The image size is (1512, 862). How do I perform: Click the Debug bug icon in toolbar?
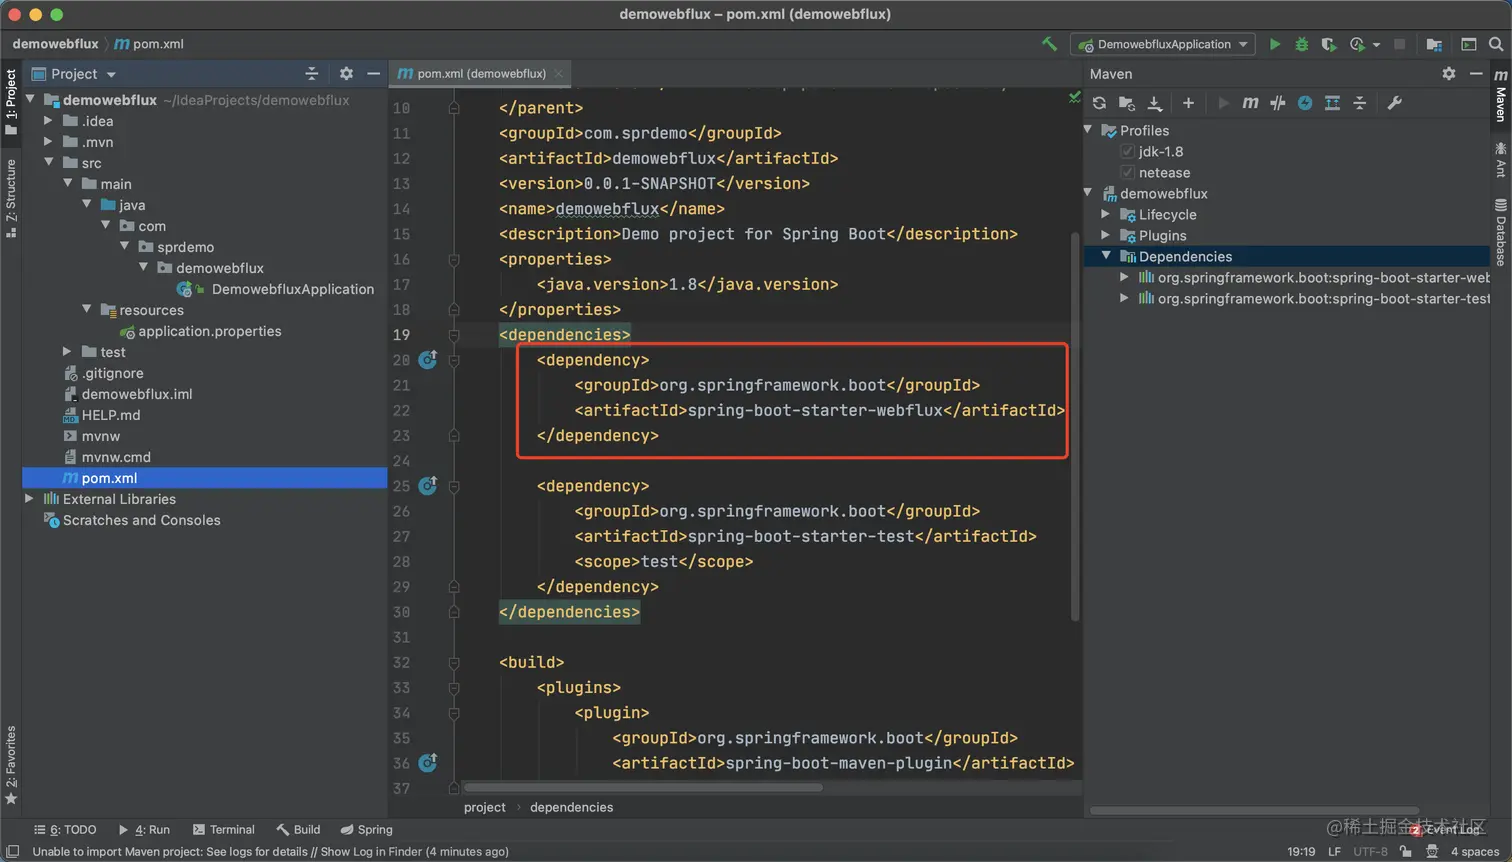point(1301,44)
